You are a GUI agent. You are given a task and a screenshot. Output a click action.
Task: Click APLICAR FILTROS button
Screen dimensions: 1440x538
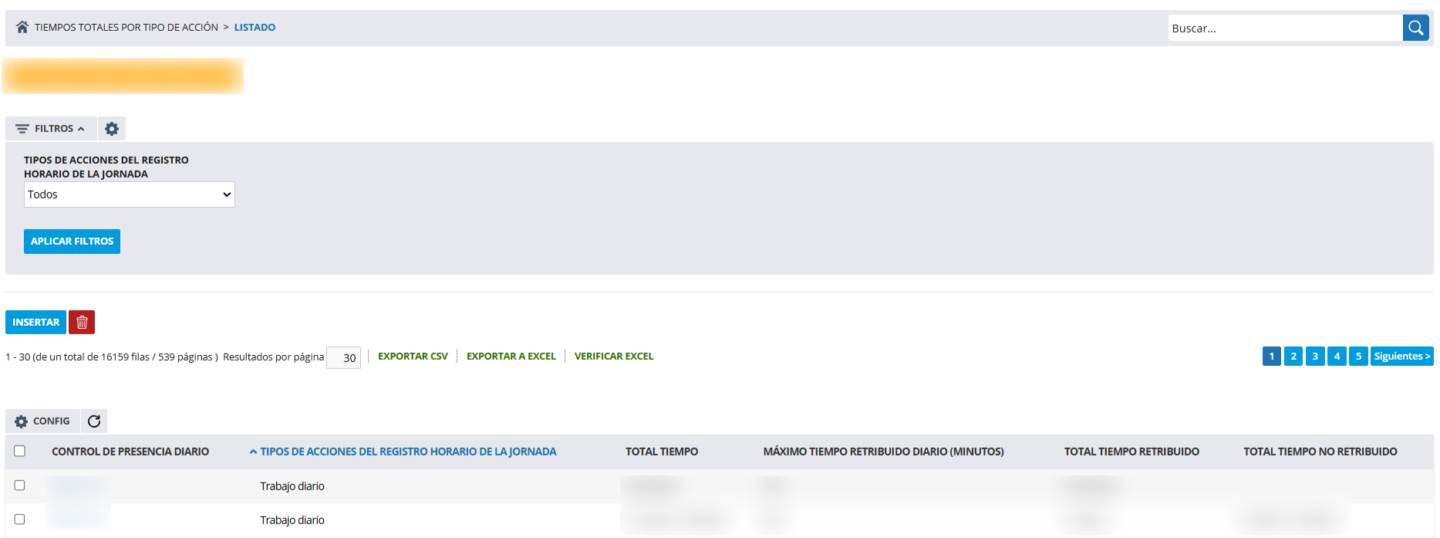72,241
